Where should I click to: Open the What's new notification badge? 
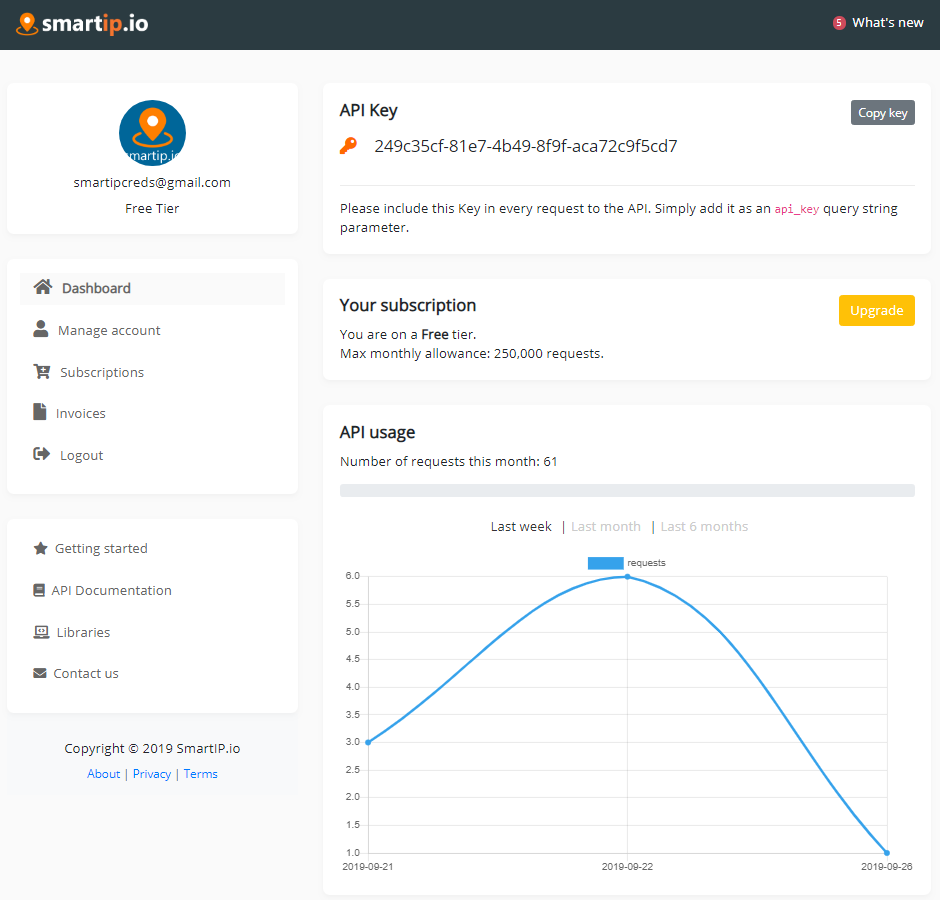click(x=839, y=23)
